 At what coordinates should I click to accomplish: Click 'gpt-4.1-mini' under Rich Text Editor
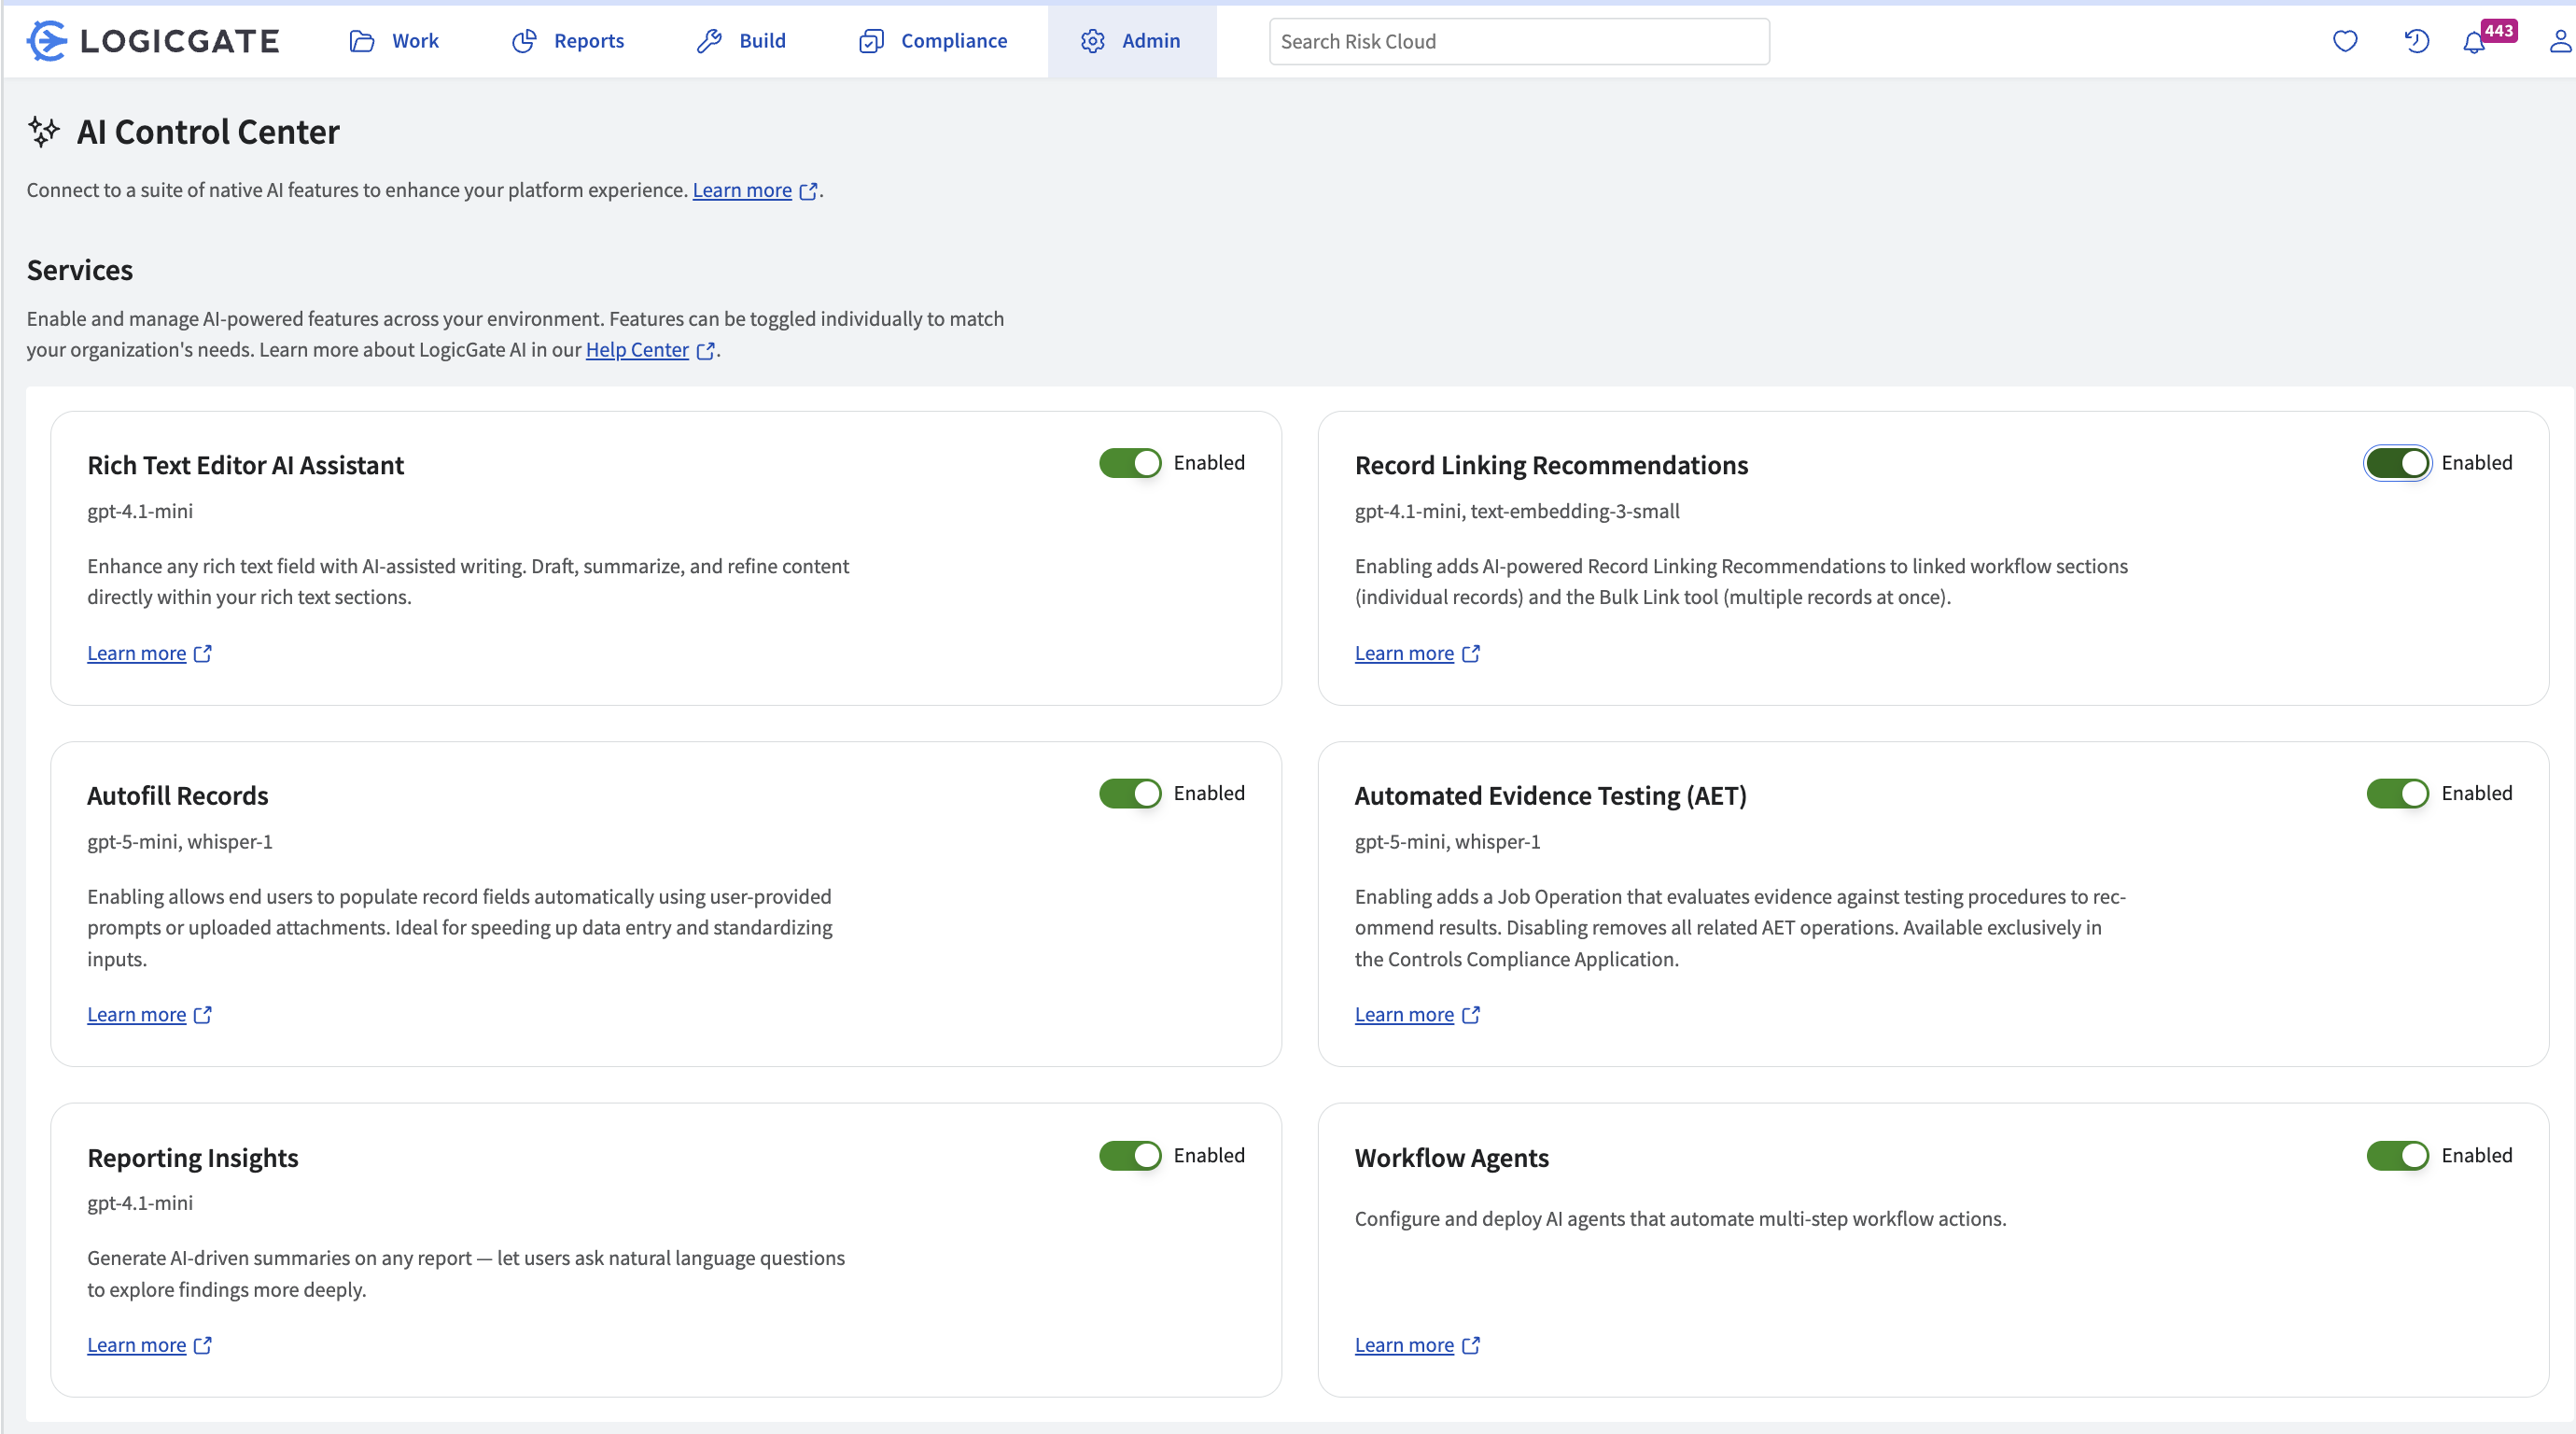[x=140, y=511]
